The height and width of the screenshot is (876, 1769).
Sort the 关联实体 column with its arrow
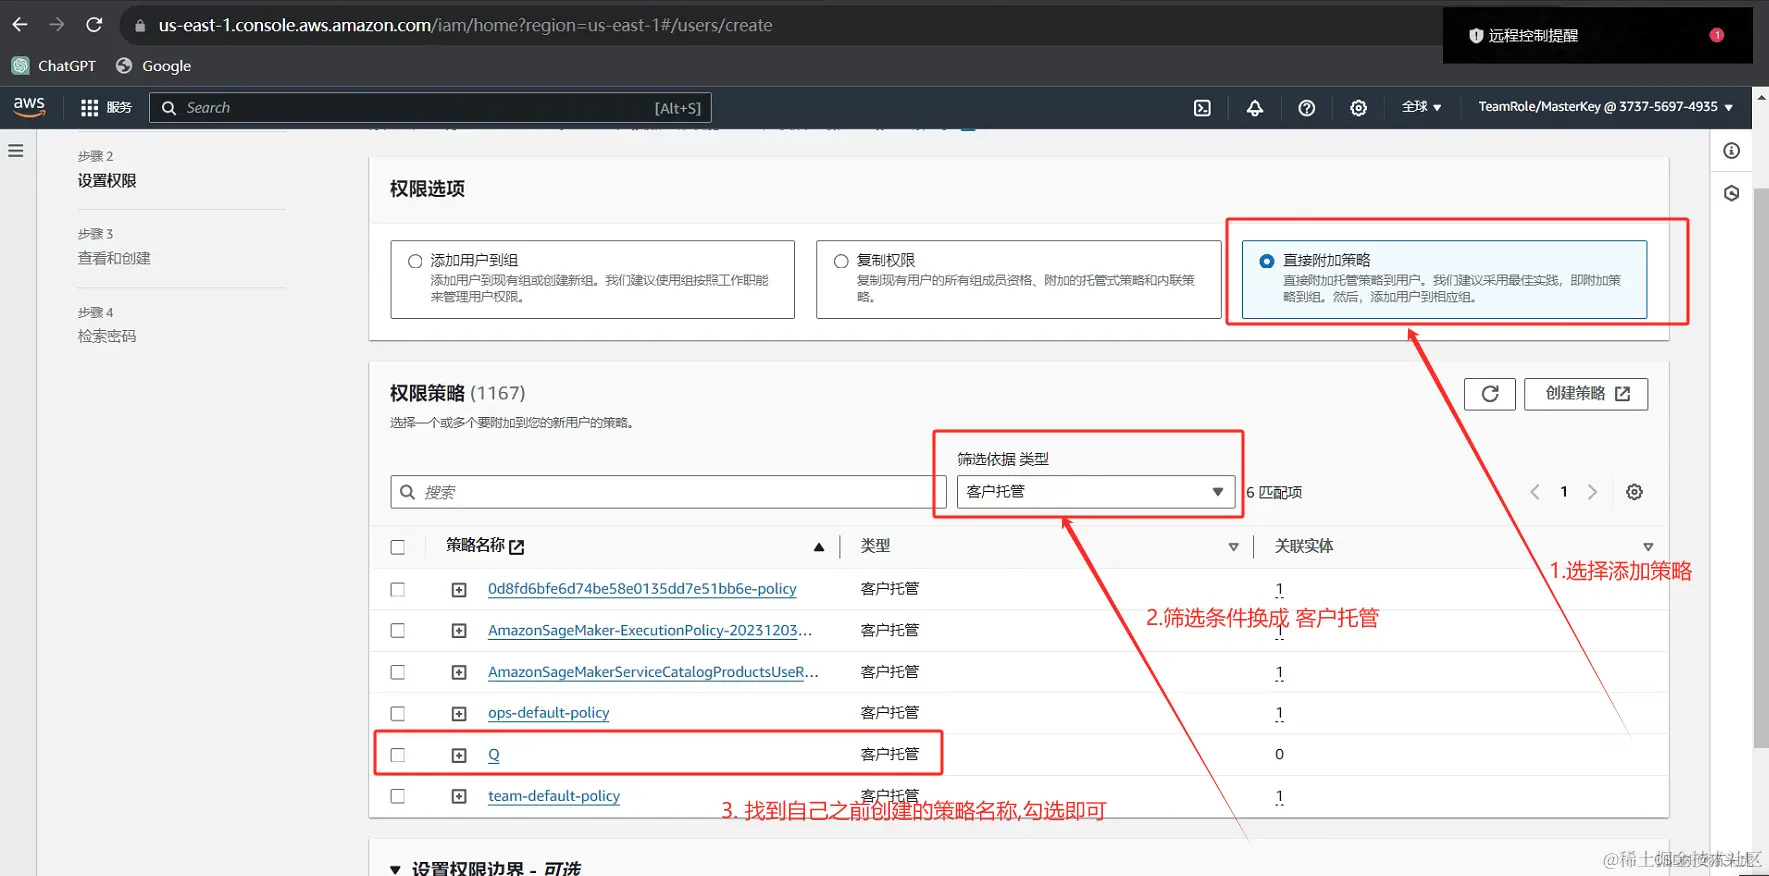[x=1648, y=547]
